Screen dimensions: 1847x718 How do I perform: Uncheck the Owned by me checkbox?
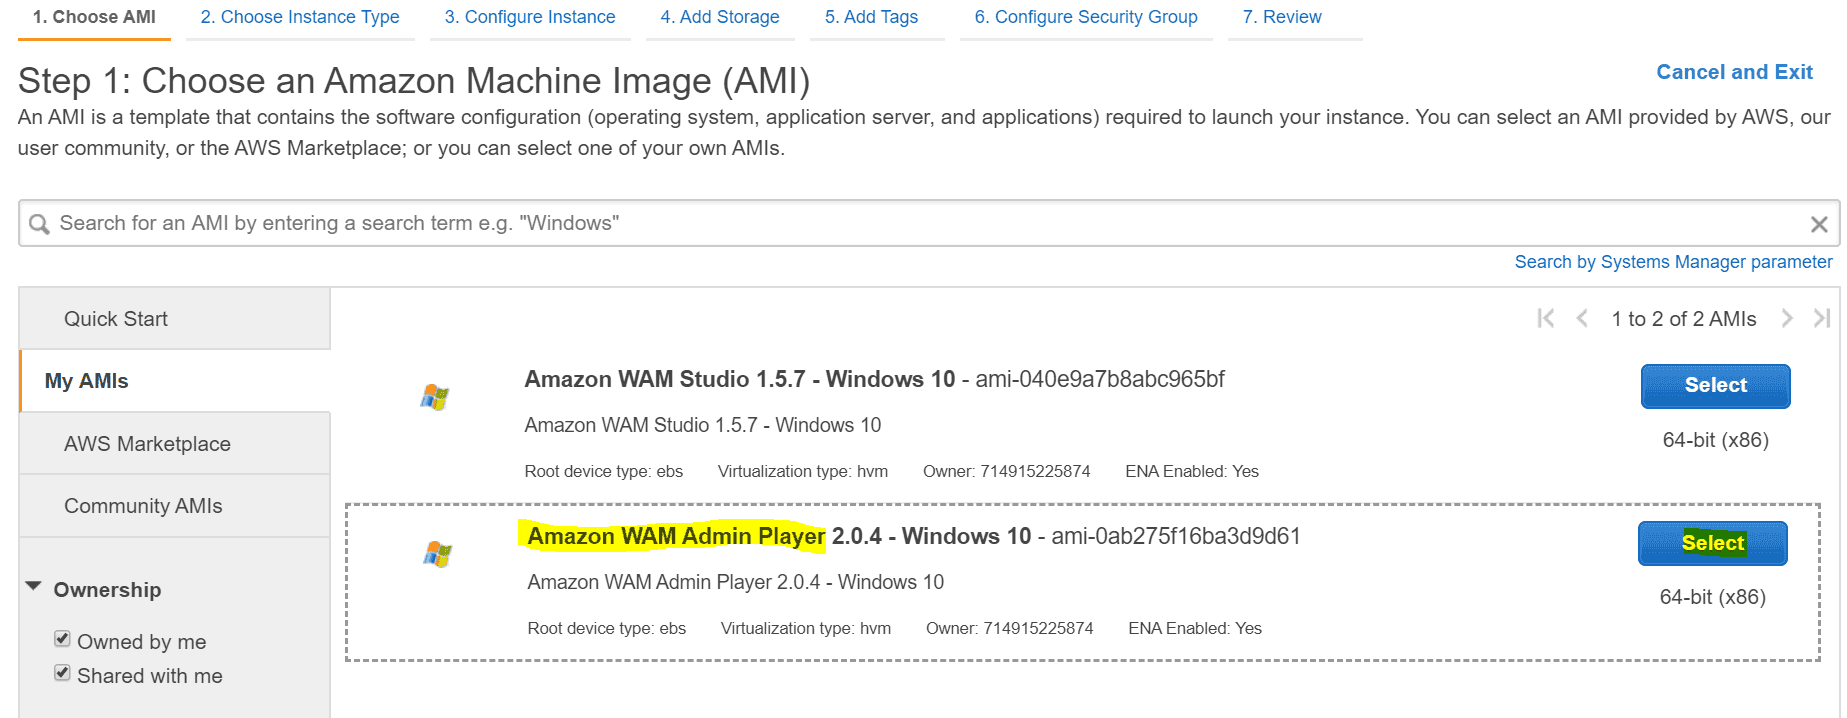(62, 639)
